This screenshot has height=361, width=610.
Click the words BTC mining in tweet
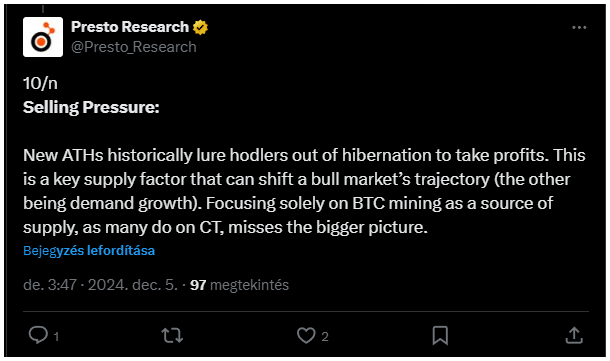(396, 203)
